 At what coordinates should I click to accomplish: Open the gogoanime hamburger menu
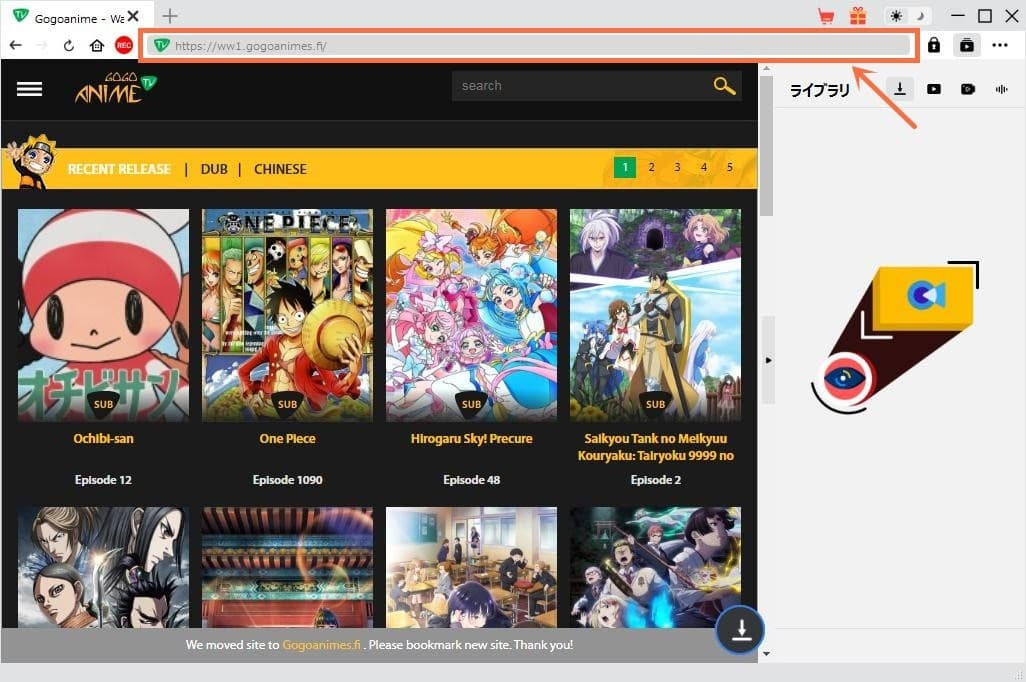pyautogui.click(x=30, y=89)
